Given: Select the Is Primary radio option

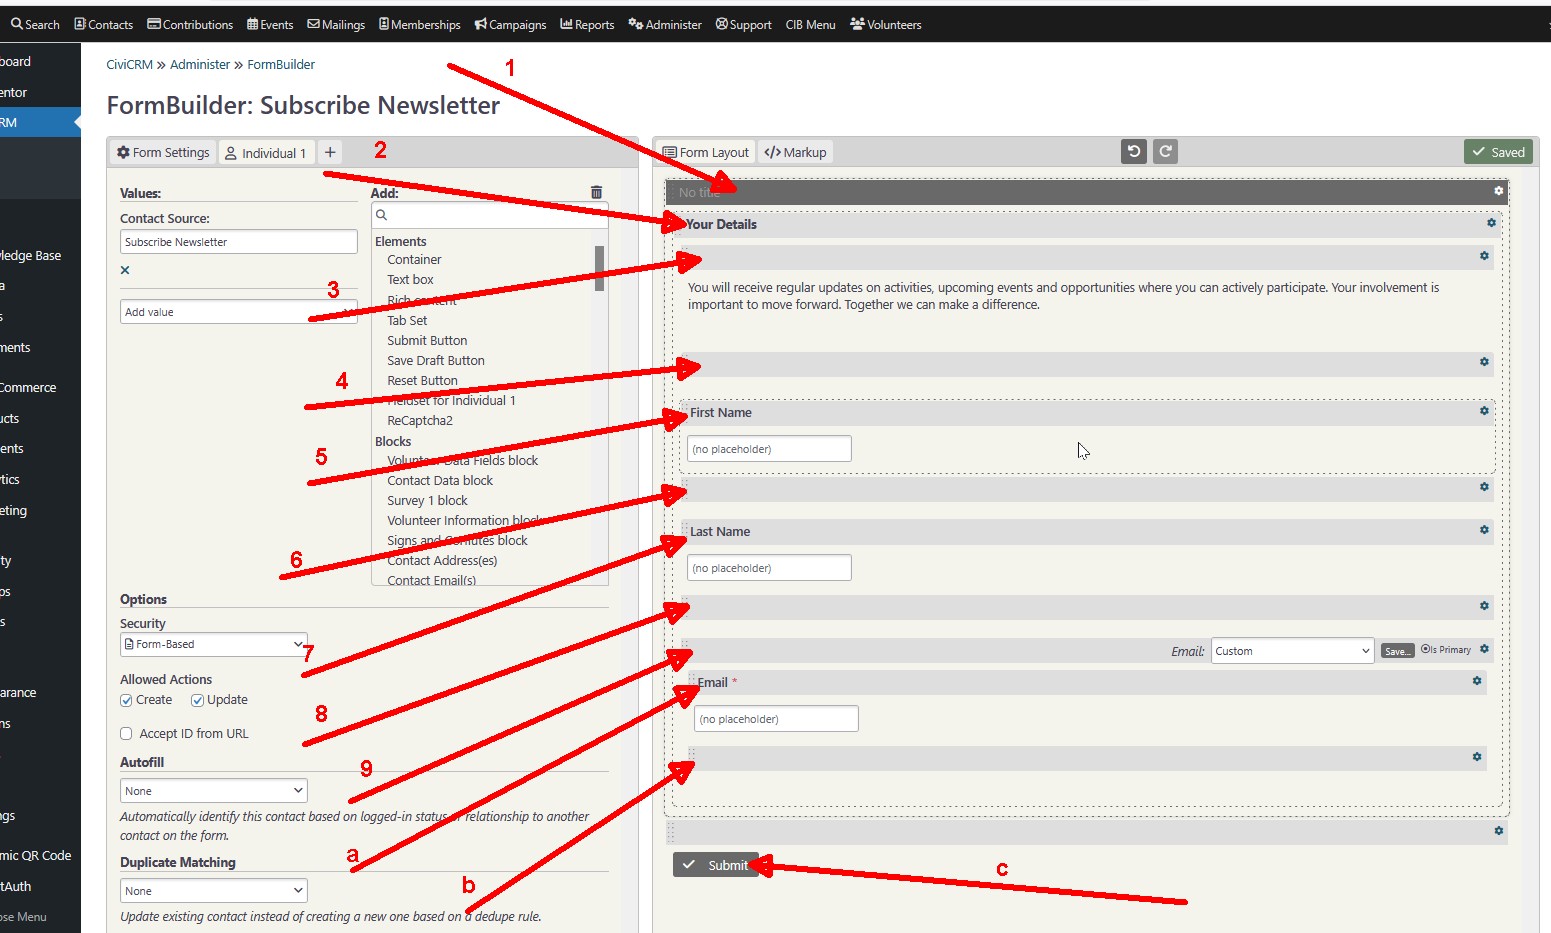Looking at the screenshot, I should point(1426,649).
